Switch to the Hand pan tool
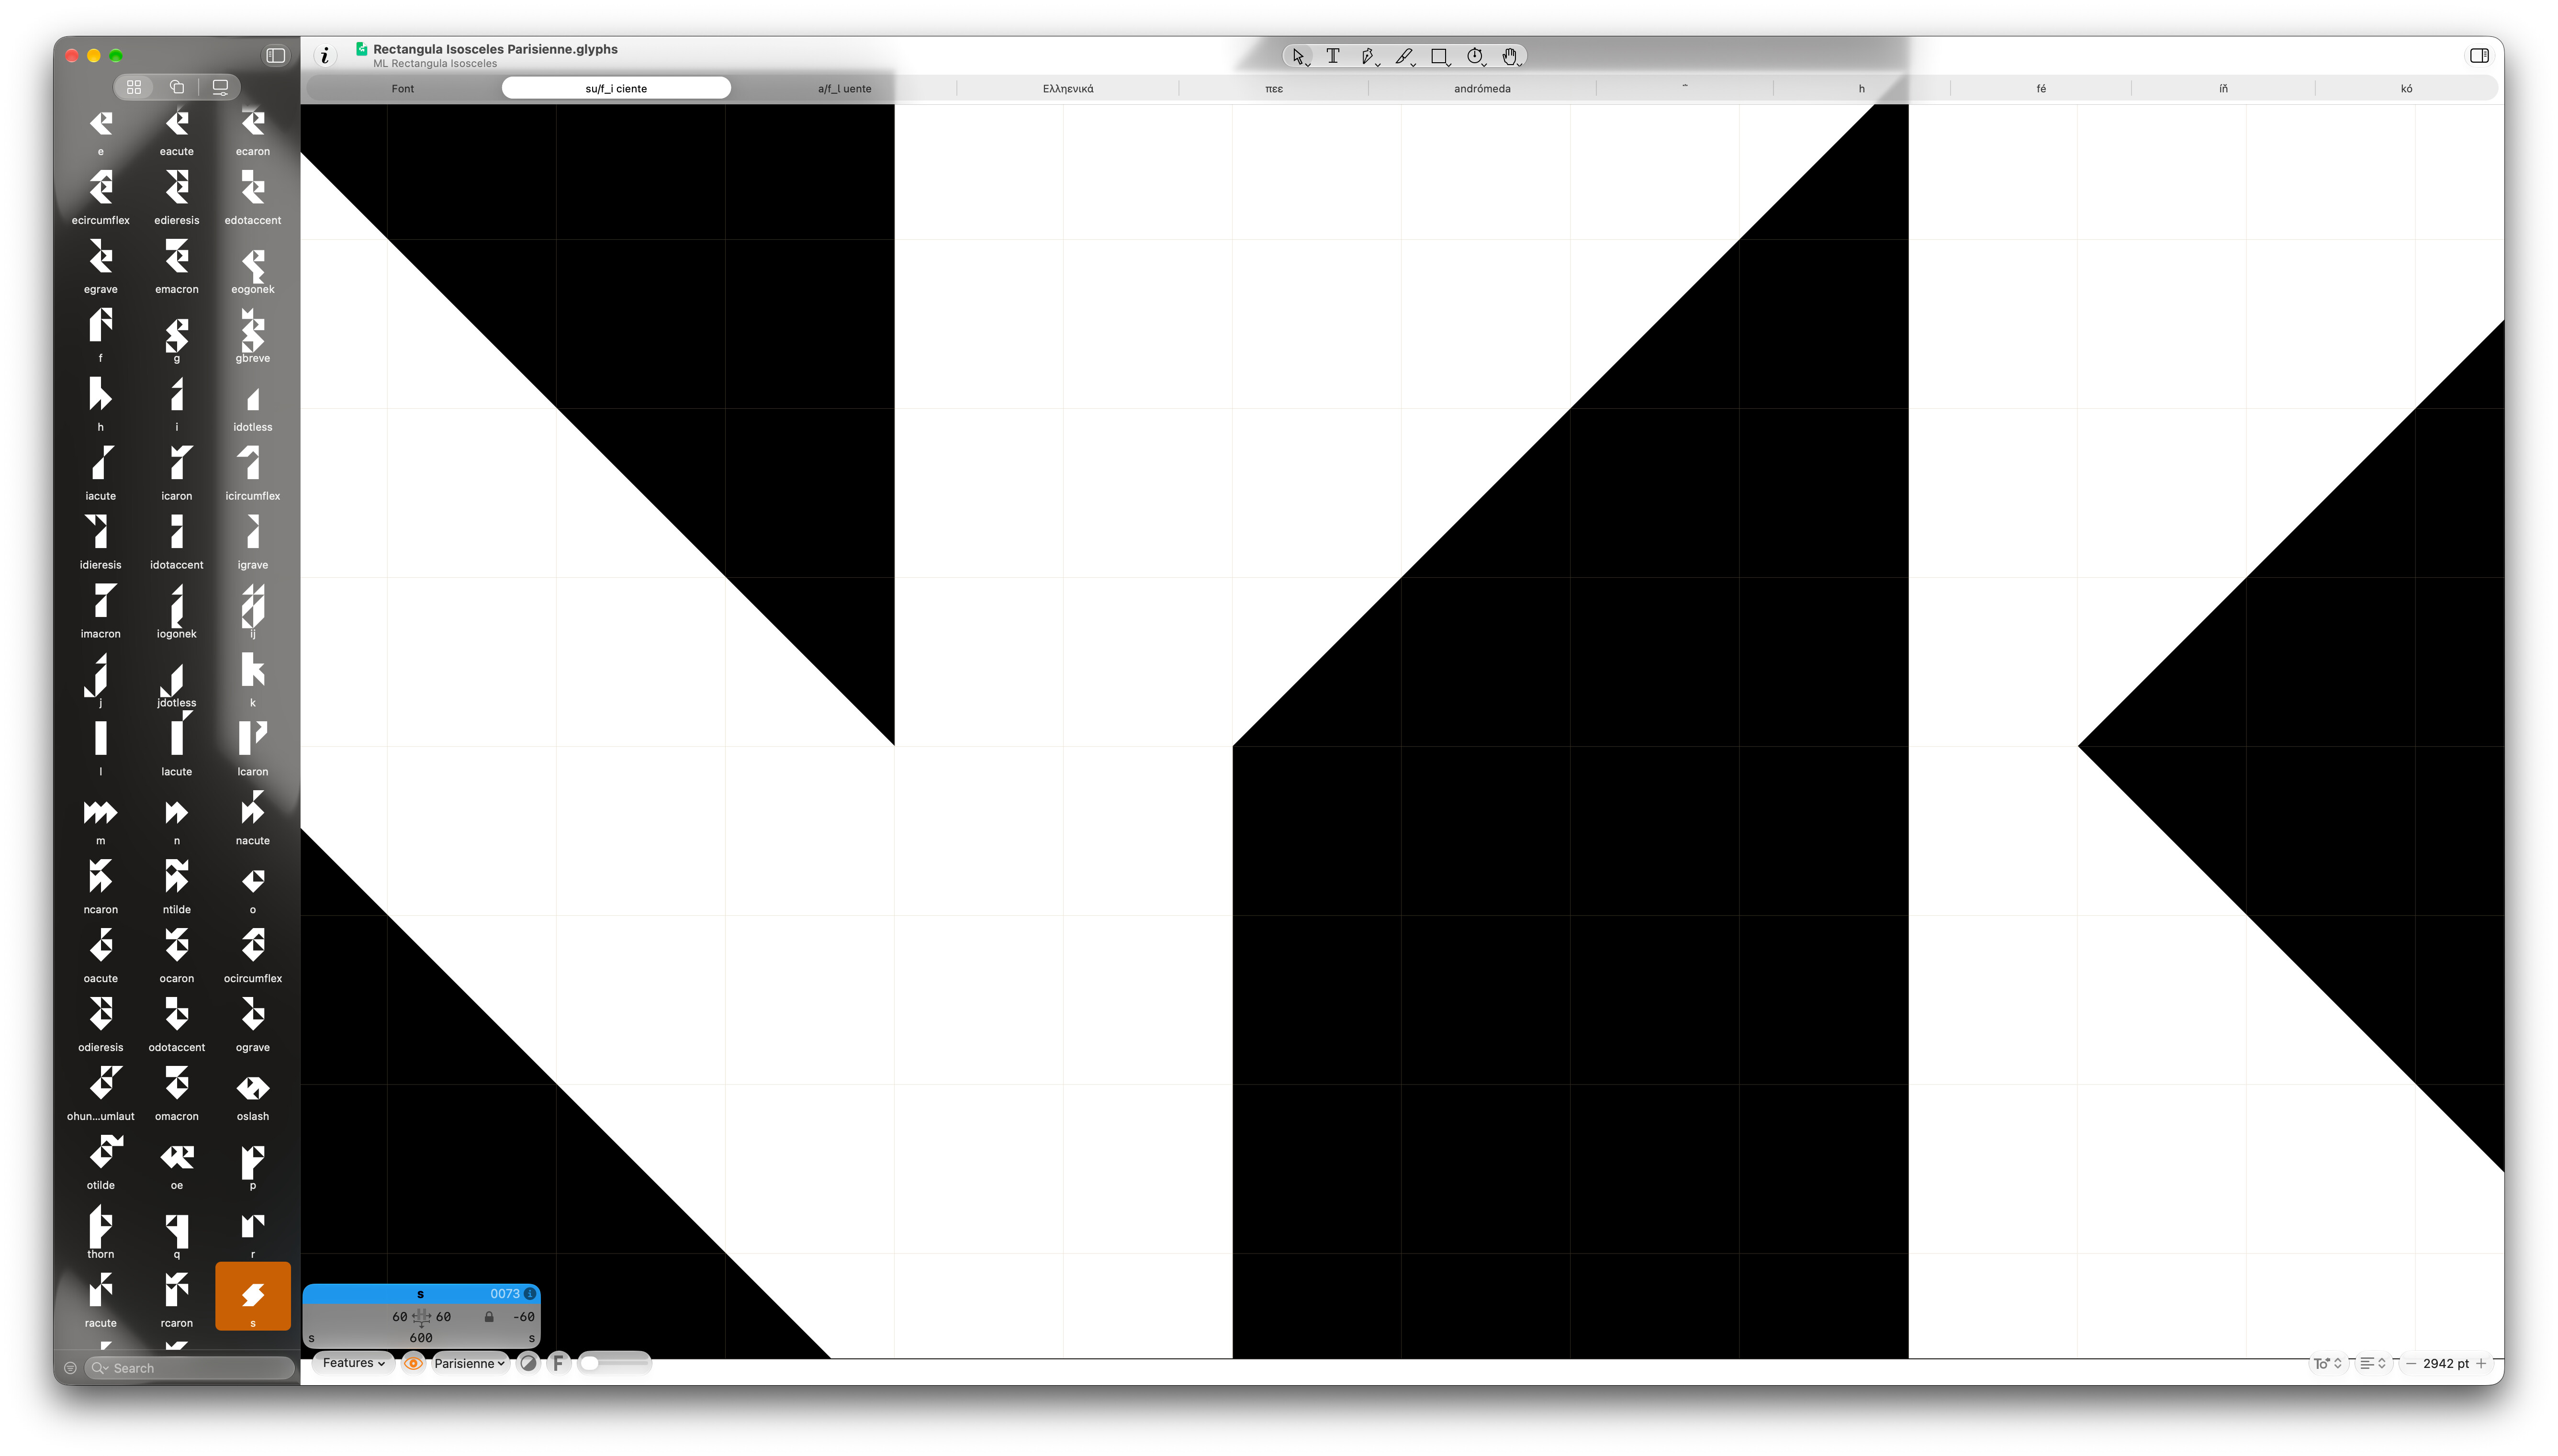Image resolution: width=2558 pixels, height=1456 pixels. point(1510,56)
